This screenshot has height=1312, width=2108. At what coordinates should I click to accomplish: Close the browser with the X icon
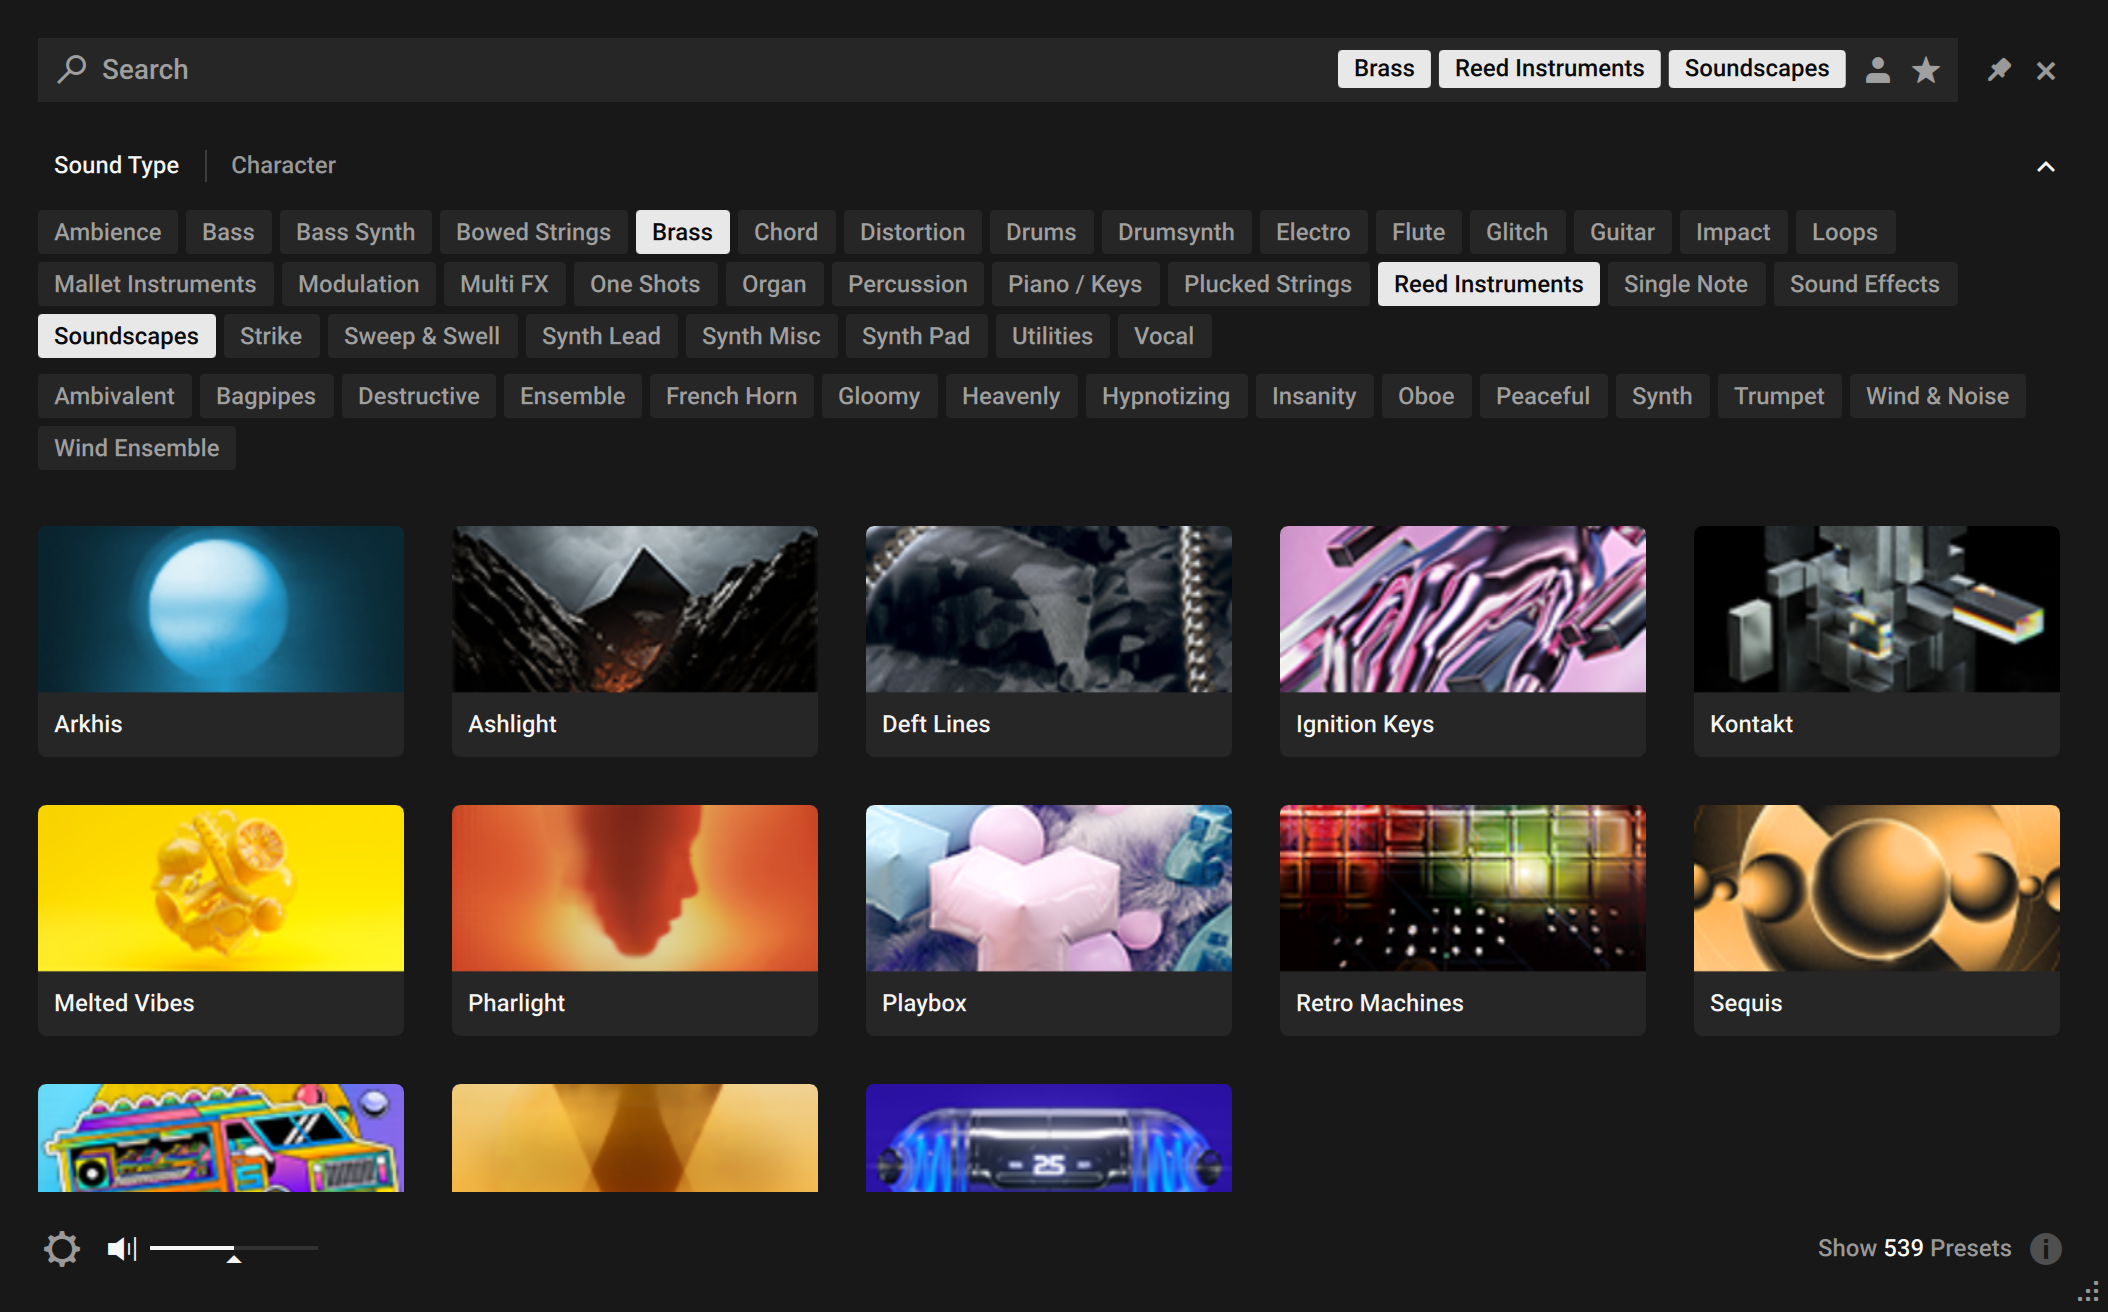click(2045, 69)
